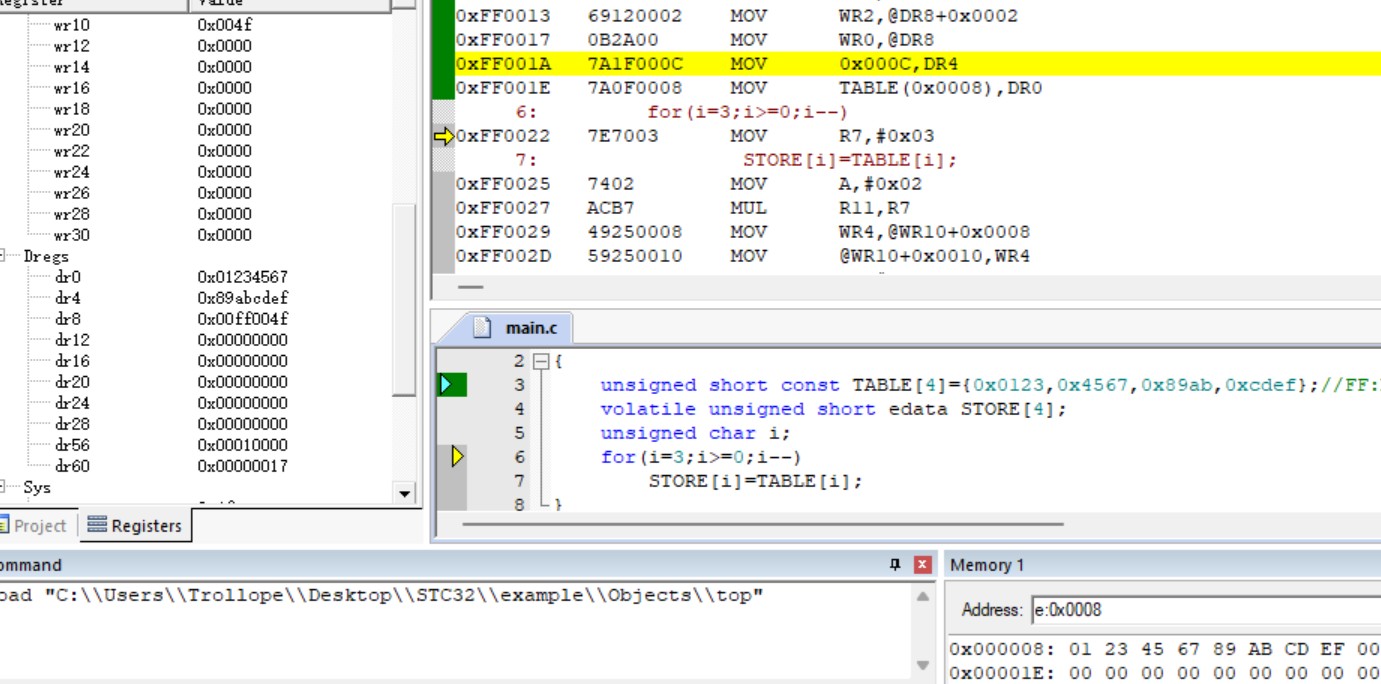Select the wr12 register row
This screenshot has height=684, width=1381.
point(196,46)
